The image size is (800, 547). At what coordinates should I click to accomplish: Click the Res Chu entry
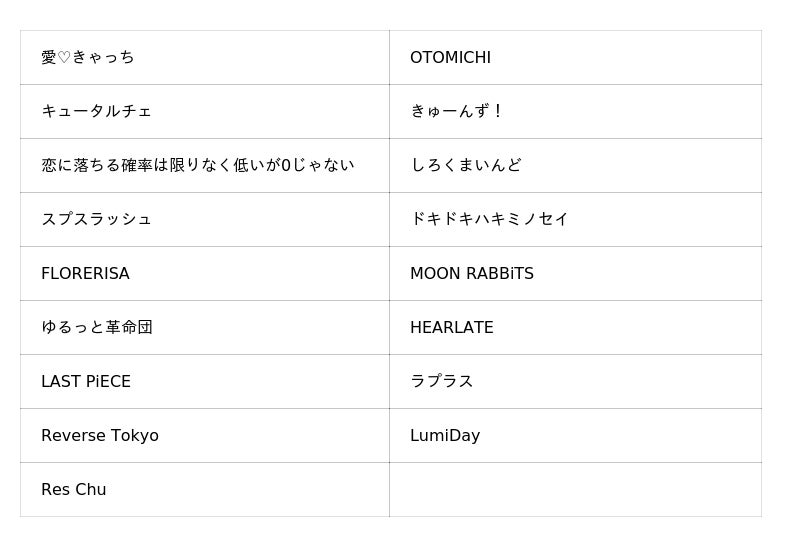point(73,490)
